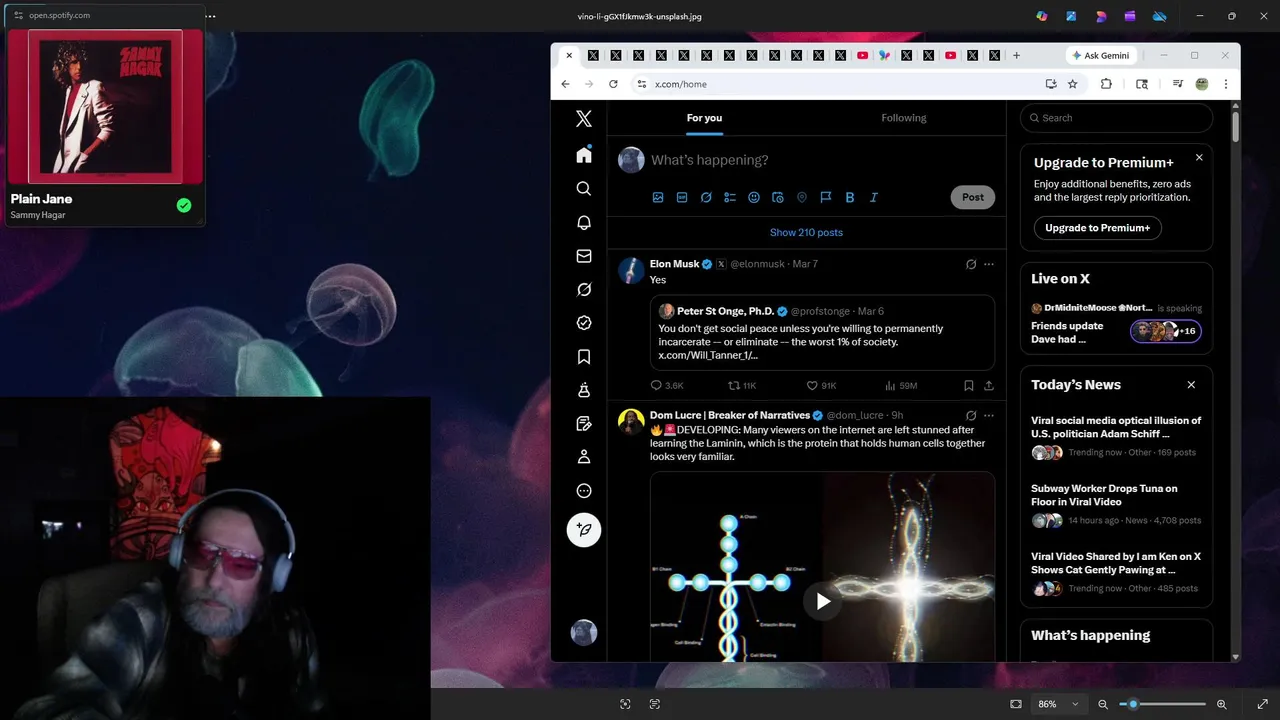The image size is (1280, 720).
Task: Open Ask Gemini in Chrome
Action: 1099,55
